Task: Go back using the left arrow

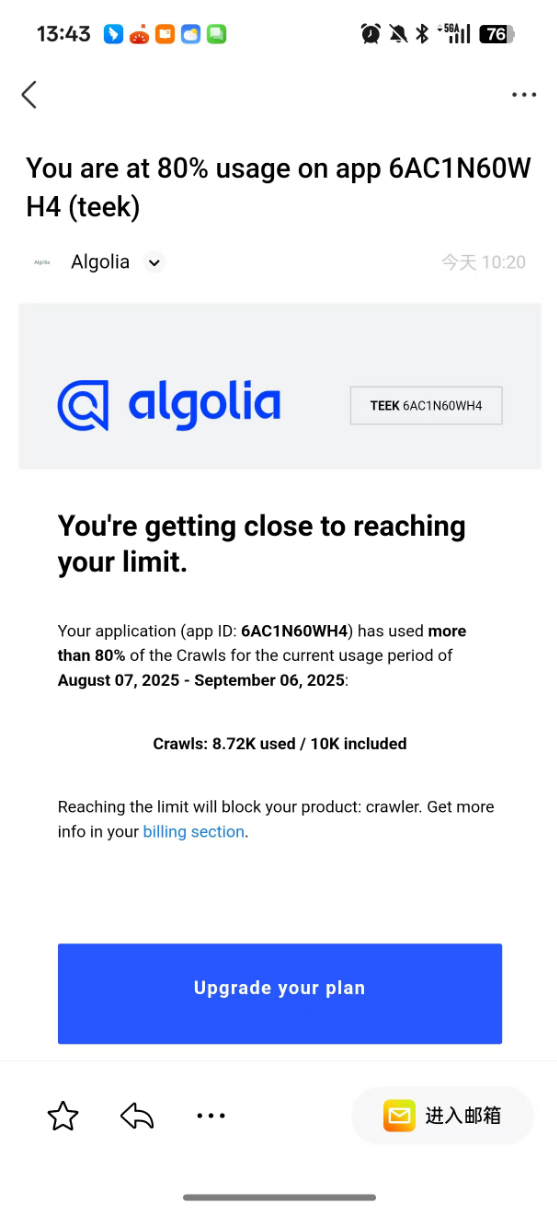Action: [29, 95]
